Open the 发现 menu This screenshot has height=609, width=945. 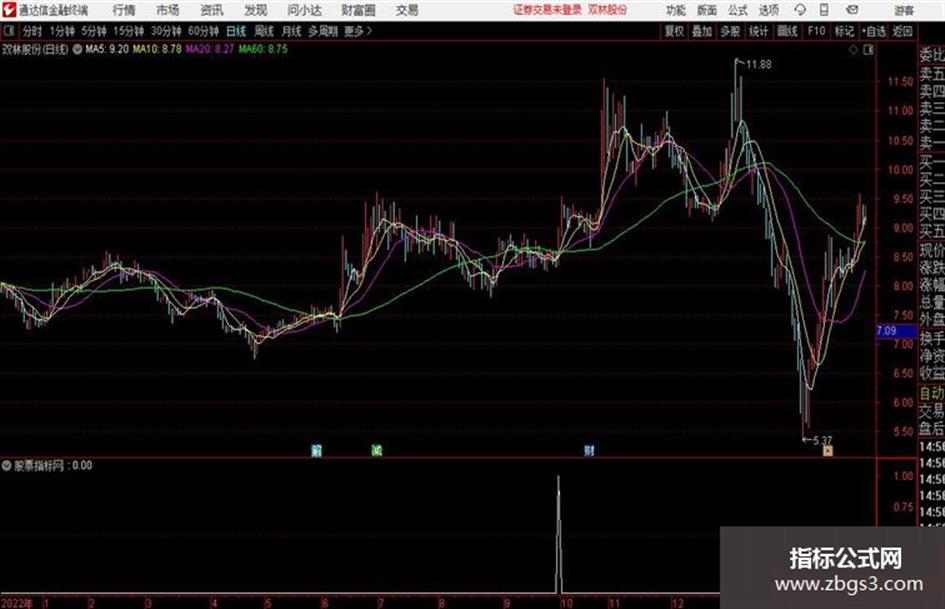256,10
